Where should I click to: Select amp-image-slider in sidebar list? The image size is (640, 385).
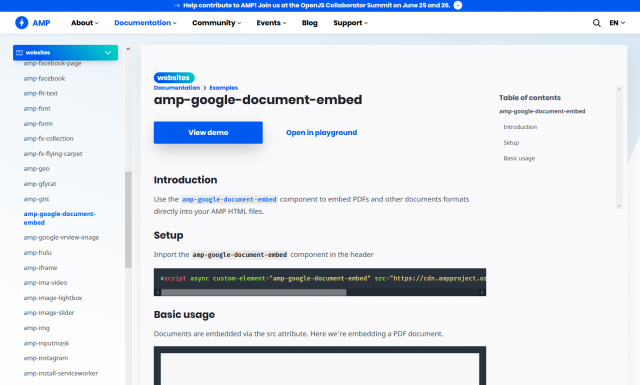point(49,313)
